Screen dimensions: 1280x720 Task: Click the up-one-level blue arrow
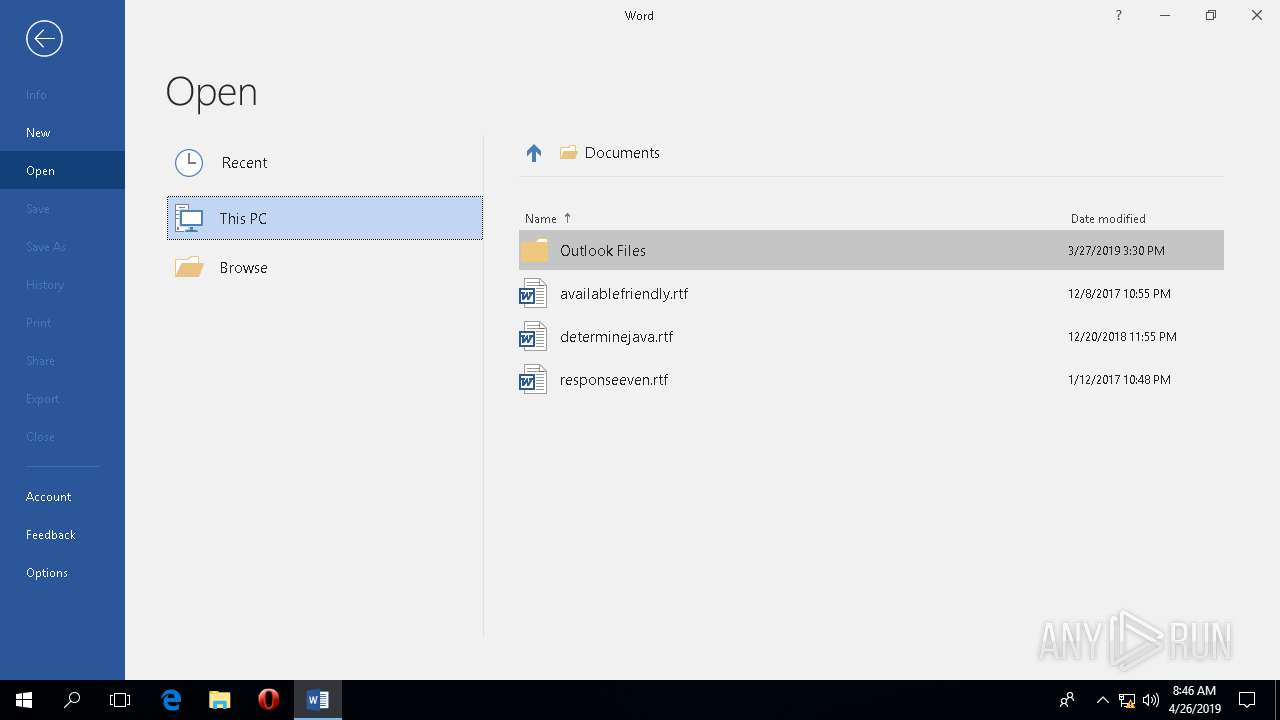(x=534, y=153)
